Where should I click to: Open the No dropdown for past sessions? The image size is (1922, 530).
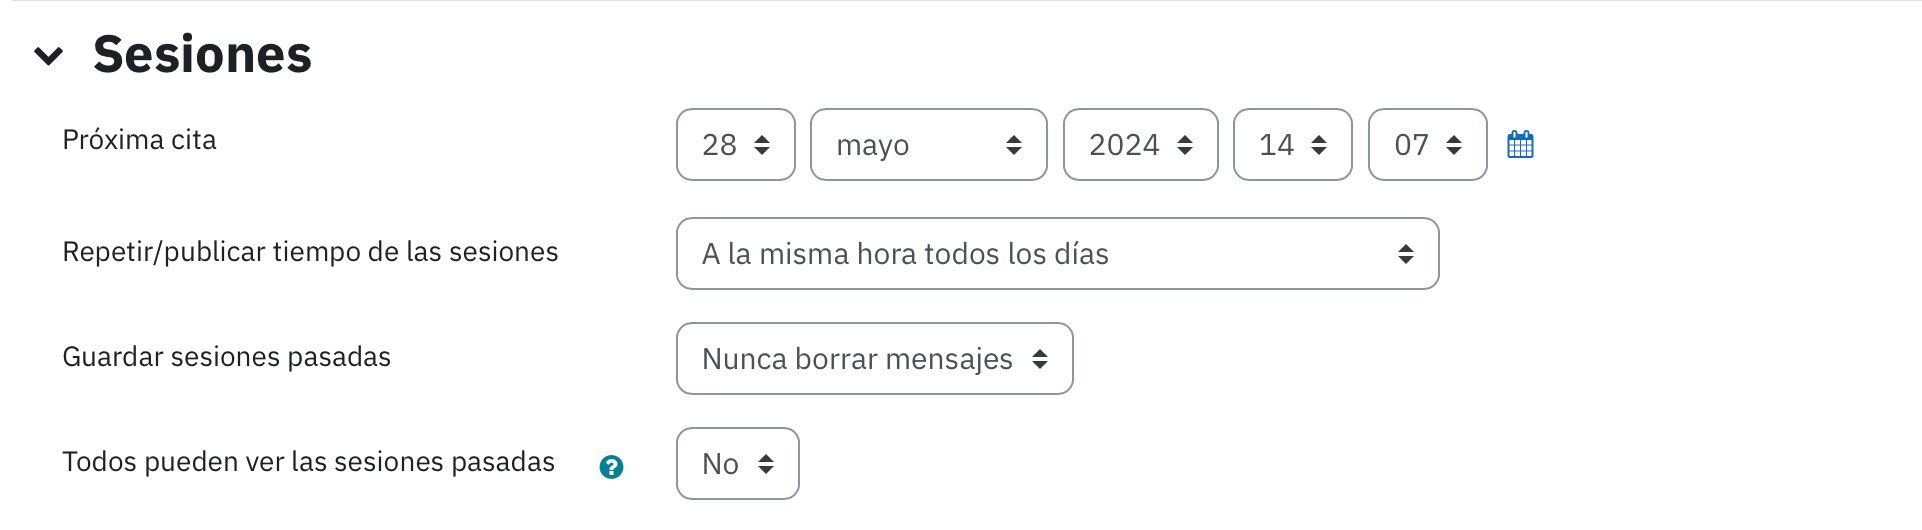pyautogui.click(x=738, y=464)
